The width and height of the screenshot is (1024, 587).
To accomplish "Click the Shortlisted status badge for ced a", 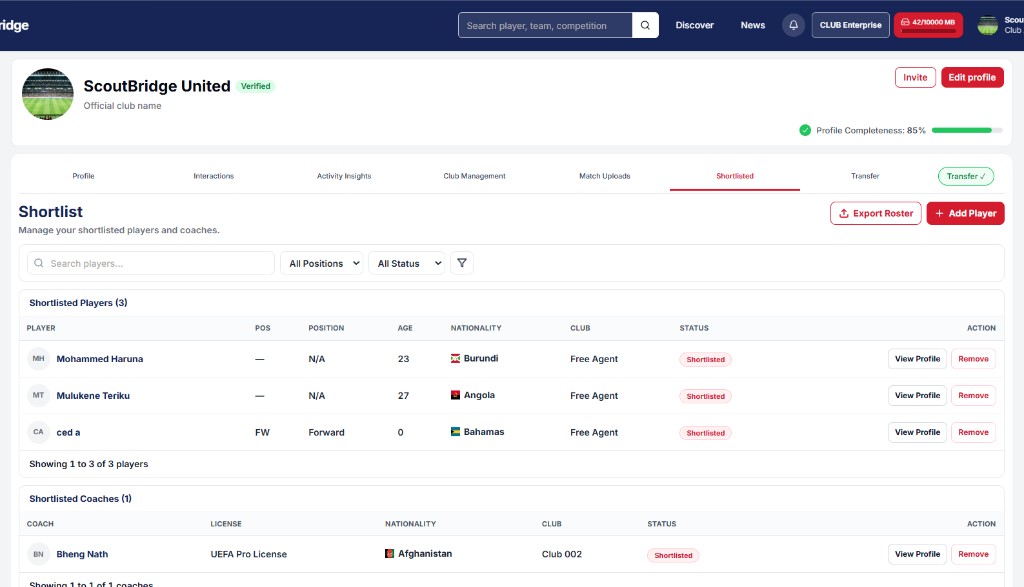I will point(705,432).
